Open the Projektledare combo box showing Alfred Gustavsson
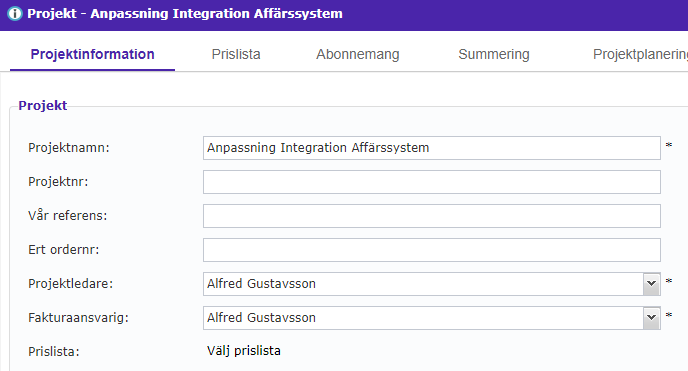Viewport: 688px width, 371px height. tap(432, 284)
